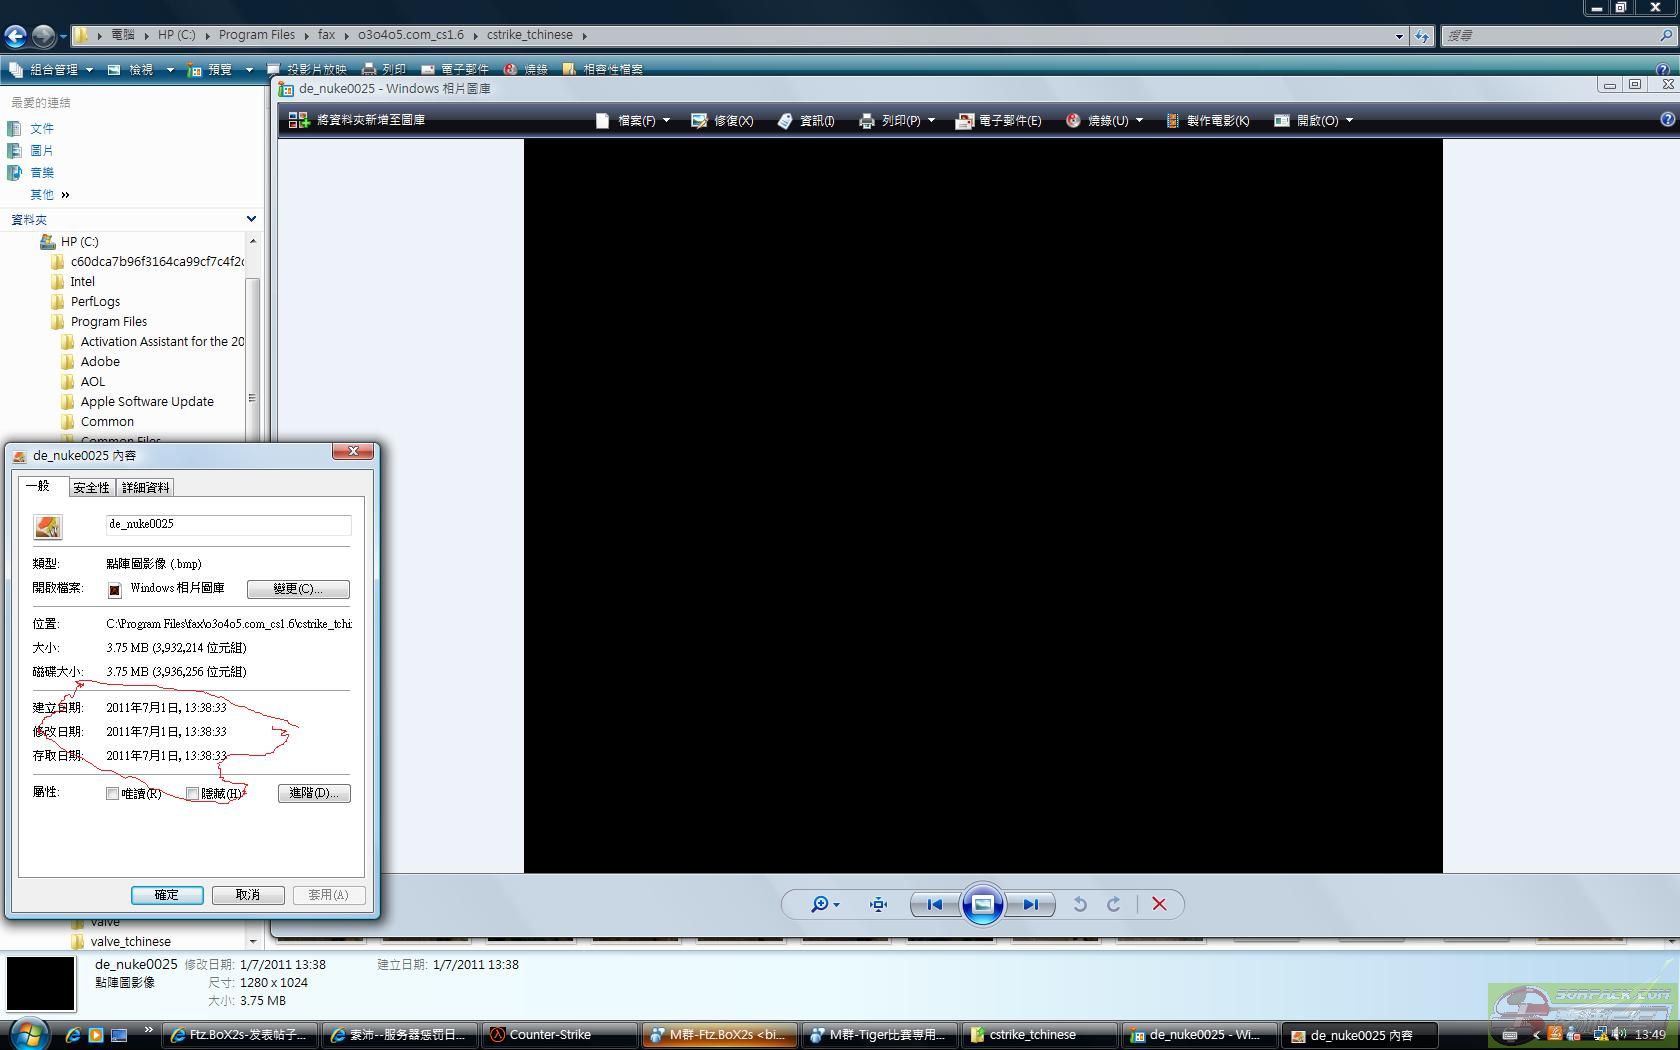Delete the image with the red X
Screen dimensions: 1680x1050
pos(1159,904)
